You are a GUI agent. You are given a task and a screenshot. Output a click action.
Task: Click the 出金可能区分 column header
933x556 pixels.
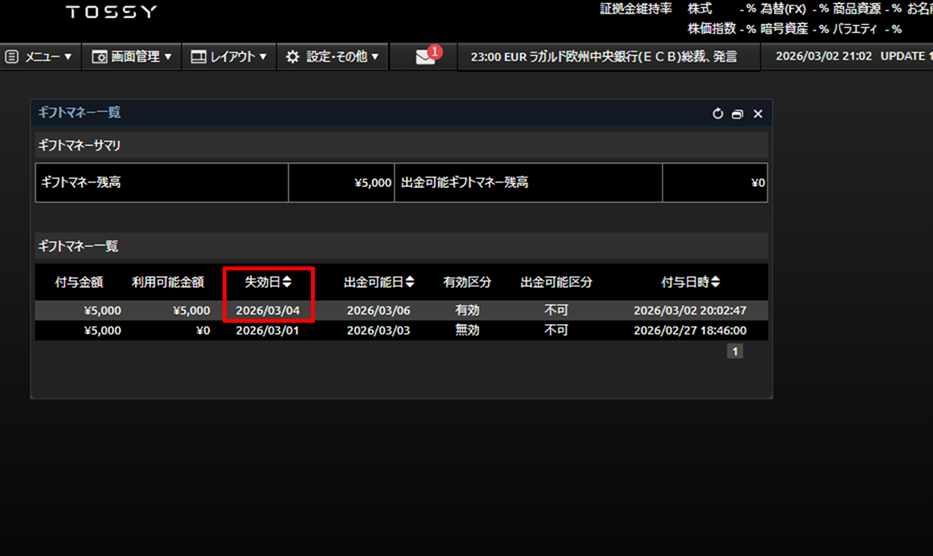pos(556,282)
